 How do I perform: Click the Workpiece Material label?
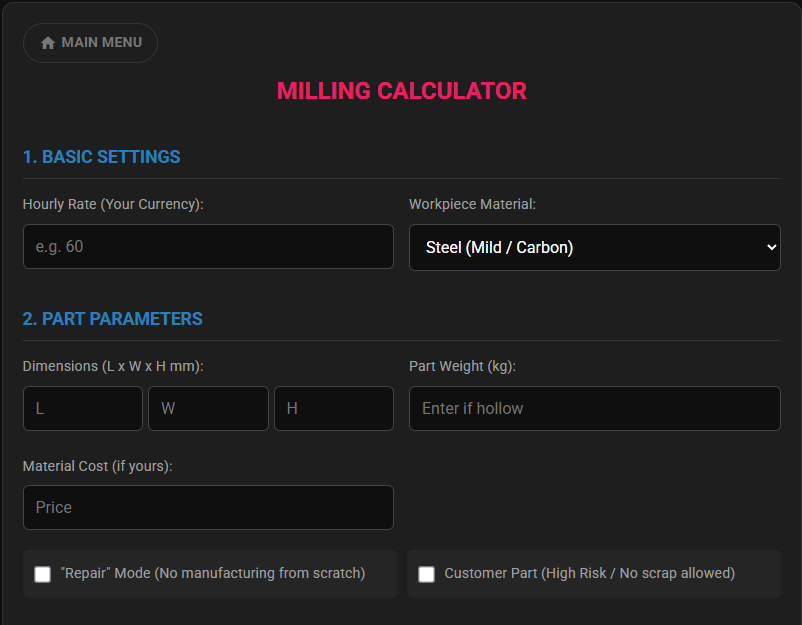click(472, 204)
